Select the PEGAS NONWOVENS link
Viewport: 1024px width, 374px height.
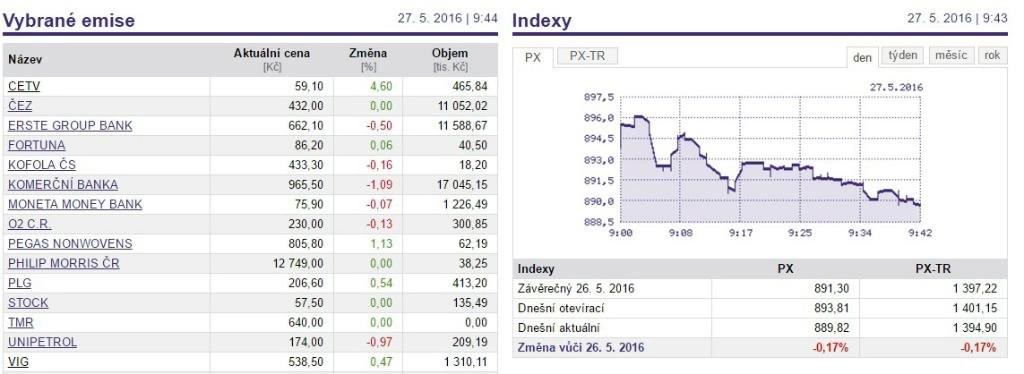coord(70,243)
